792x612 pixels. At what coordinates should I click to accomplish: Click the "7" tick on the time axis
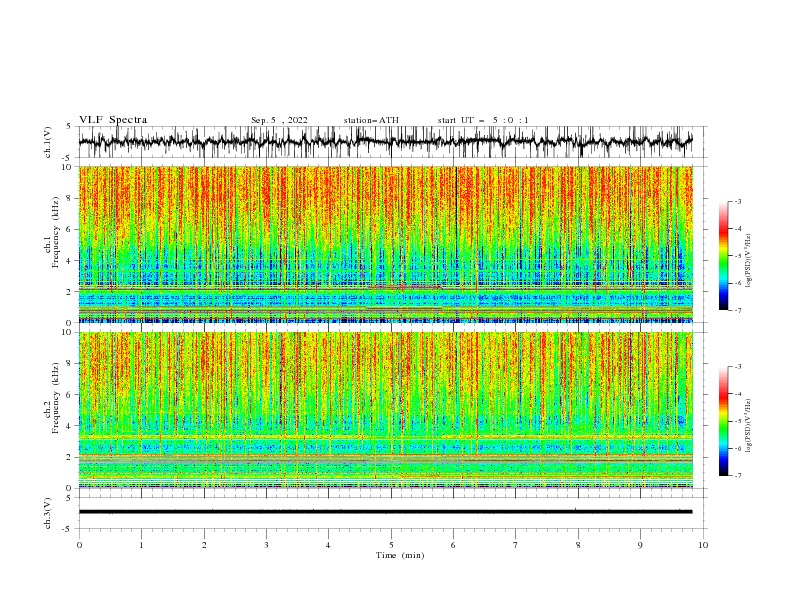coord(516,545)
